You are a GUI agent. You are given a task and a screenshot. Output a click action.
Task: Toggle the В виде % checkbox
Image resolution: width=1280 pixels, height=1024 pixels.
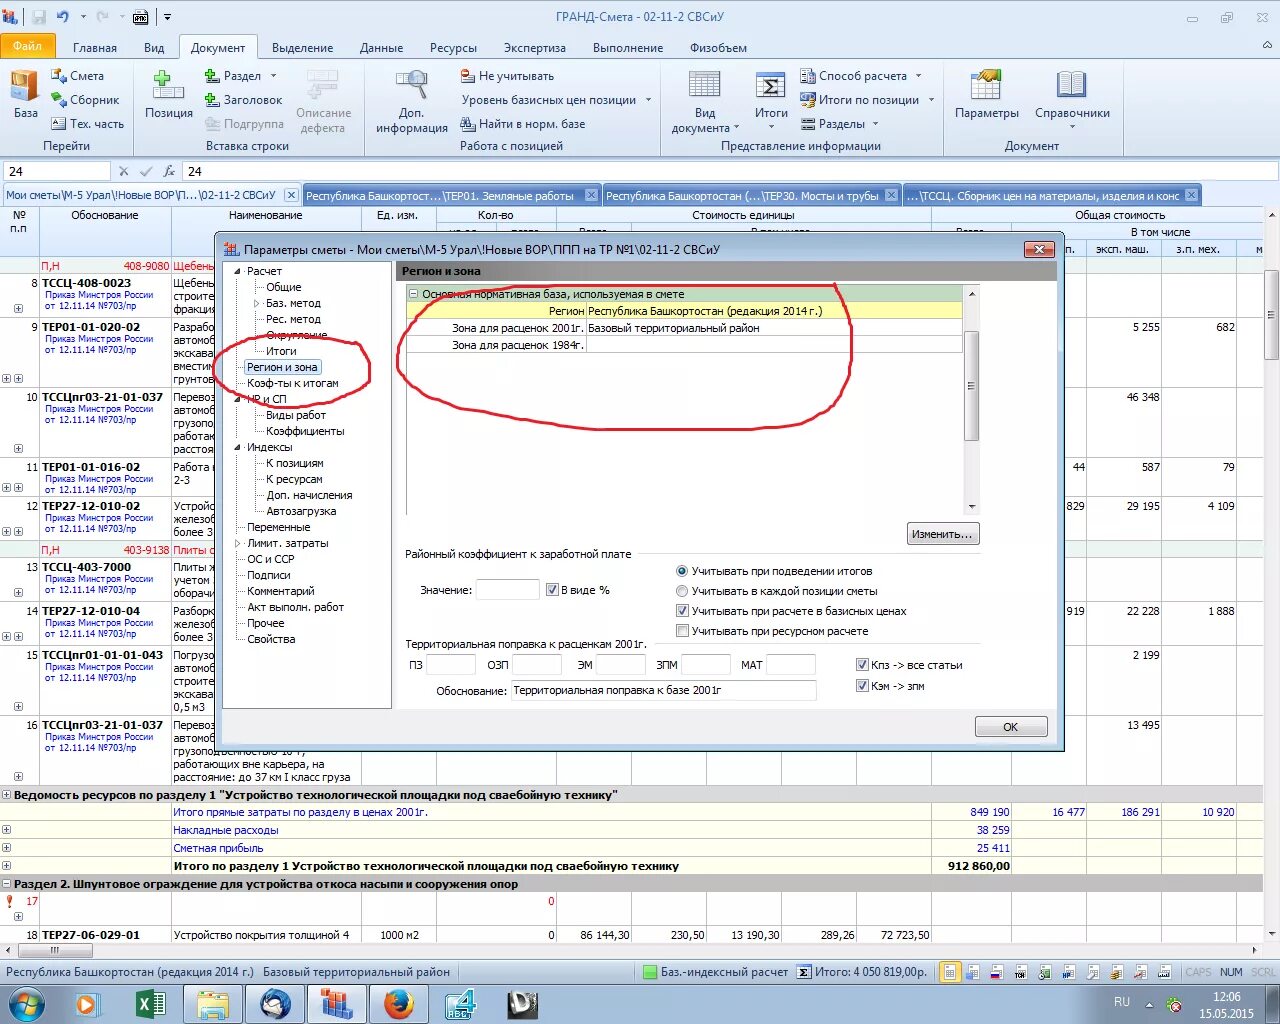pos(552,590)
